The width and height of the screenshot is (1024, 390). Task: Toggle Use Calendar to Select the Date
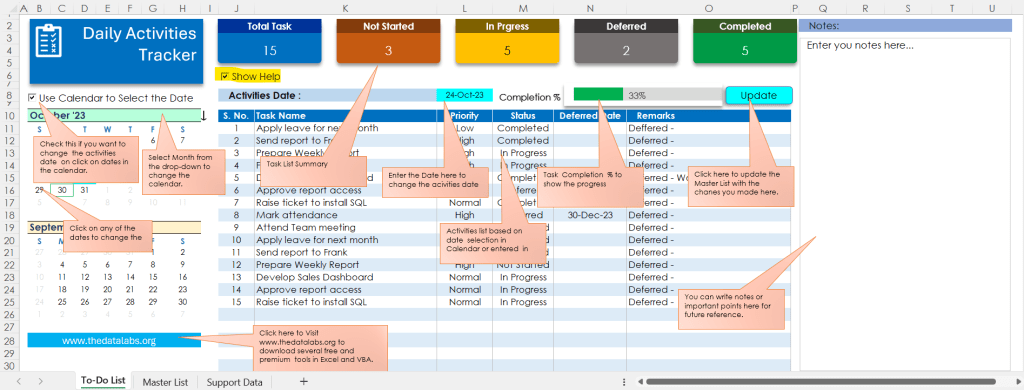click(32, 98)
